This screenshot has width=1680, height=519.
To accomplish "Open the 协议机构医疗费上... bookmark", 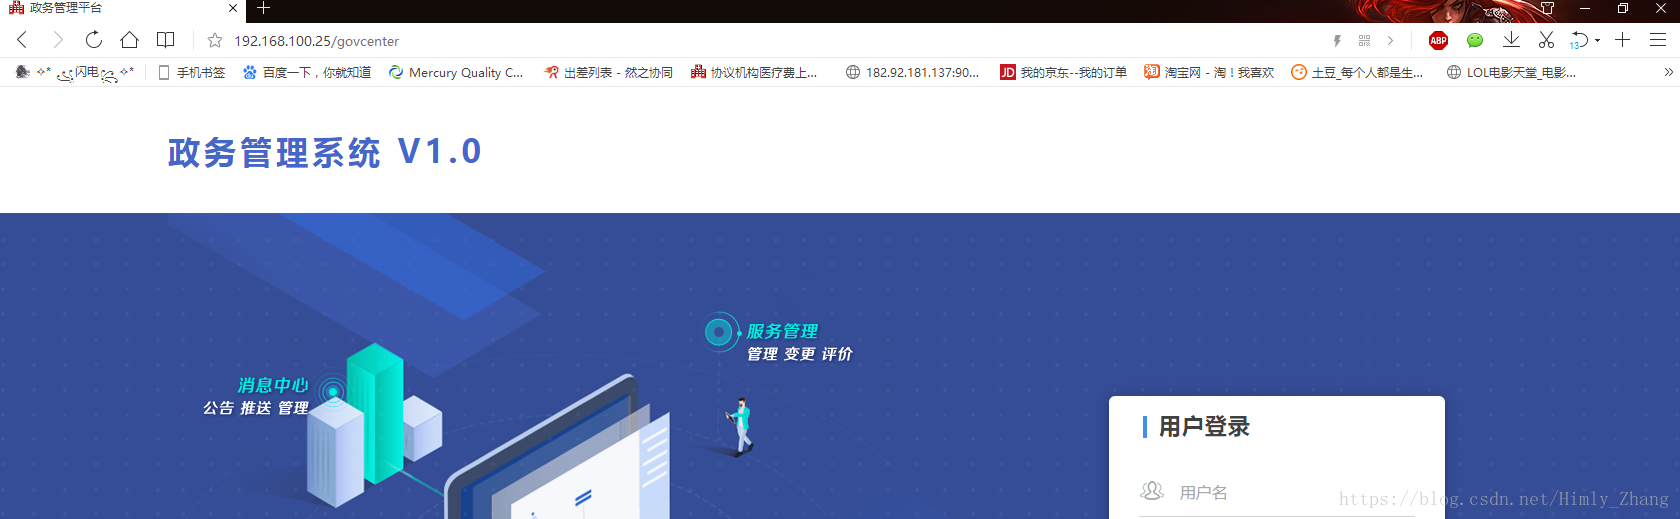I will (x=754, y=72).
